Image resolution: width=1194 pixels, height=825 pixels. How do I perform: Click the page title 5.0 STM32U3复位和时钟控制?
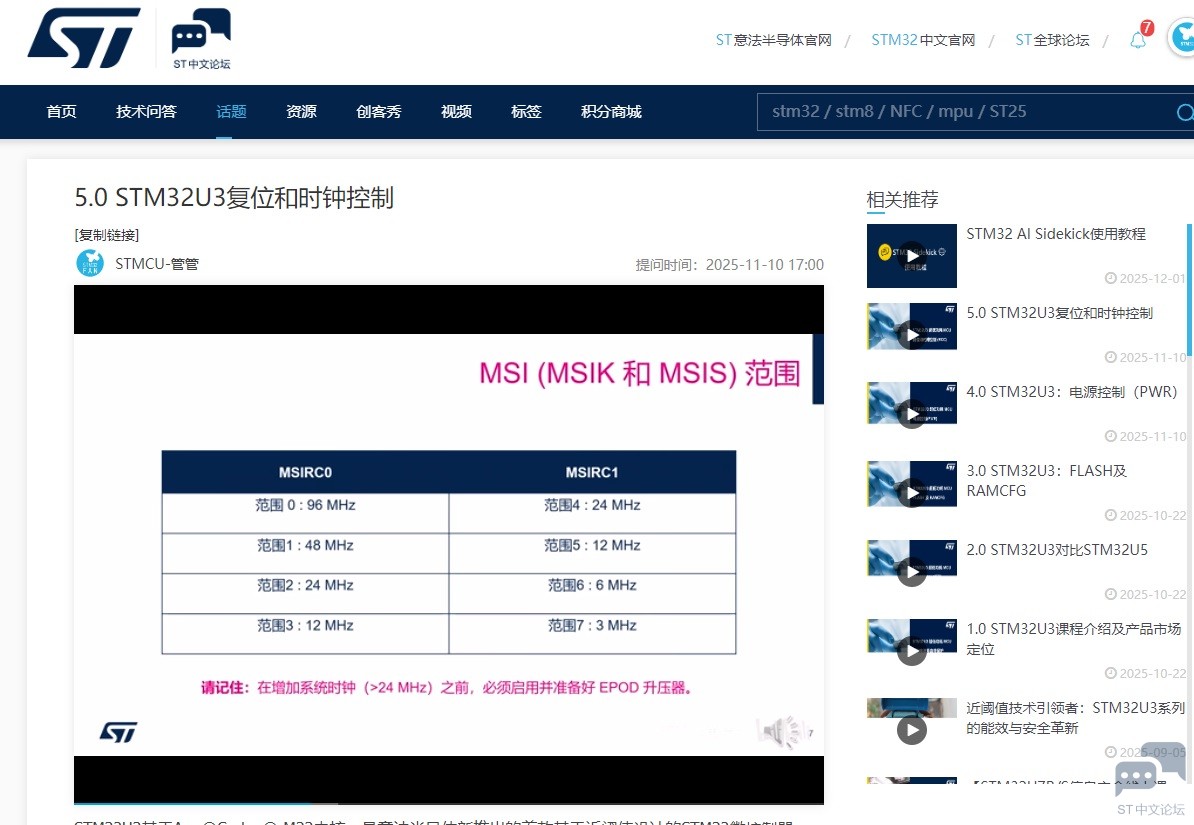[x=234, y=197]
